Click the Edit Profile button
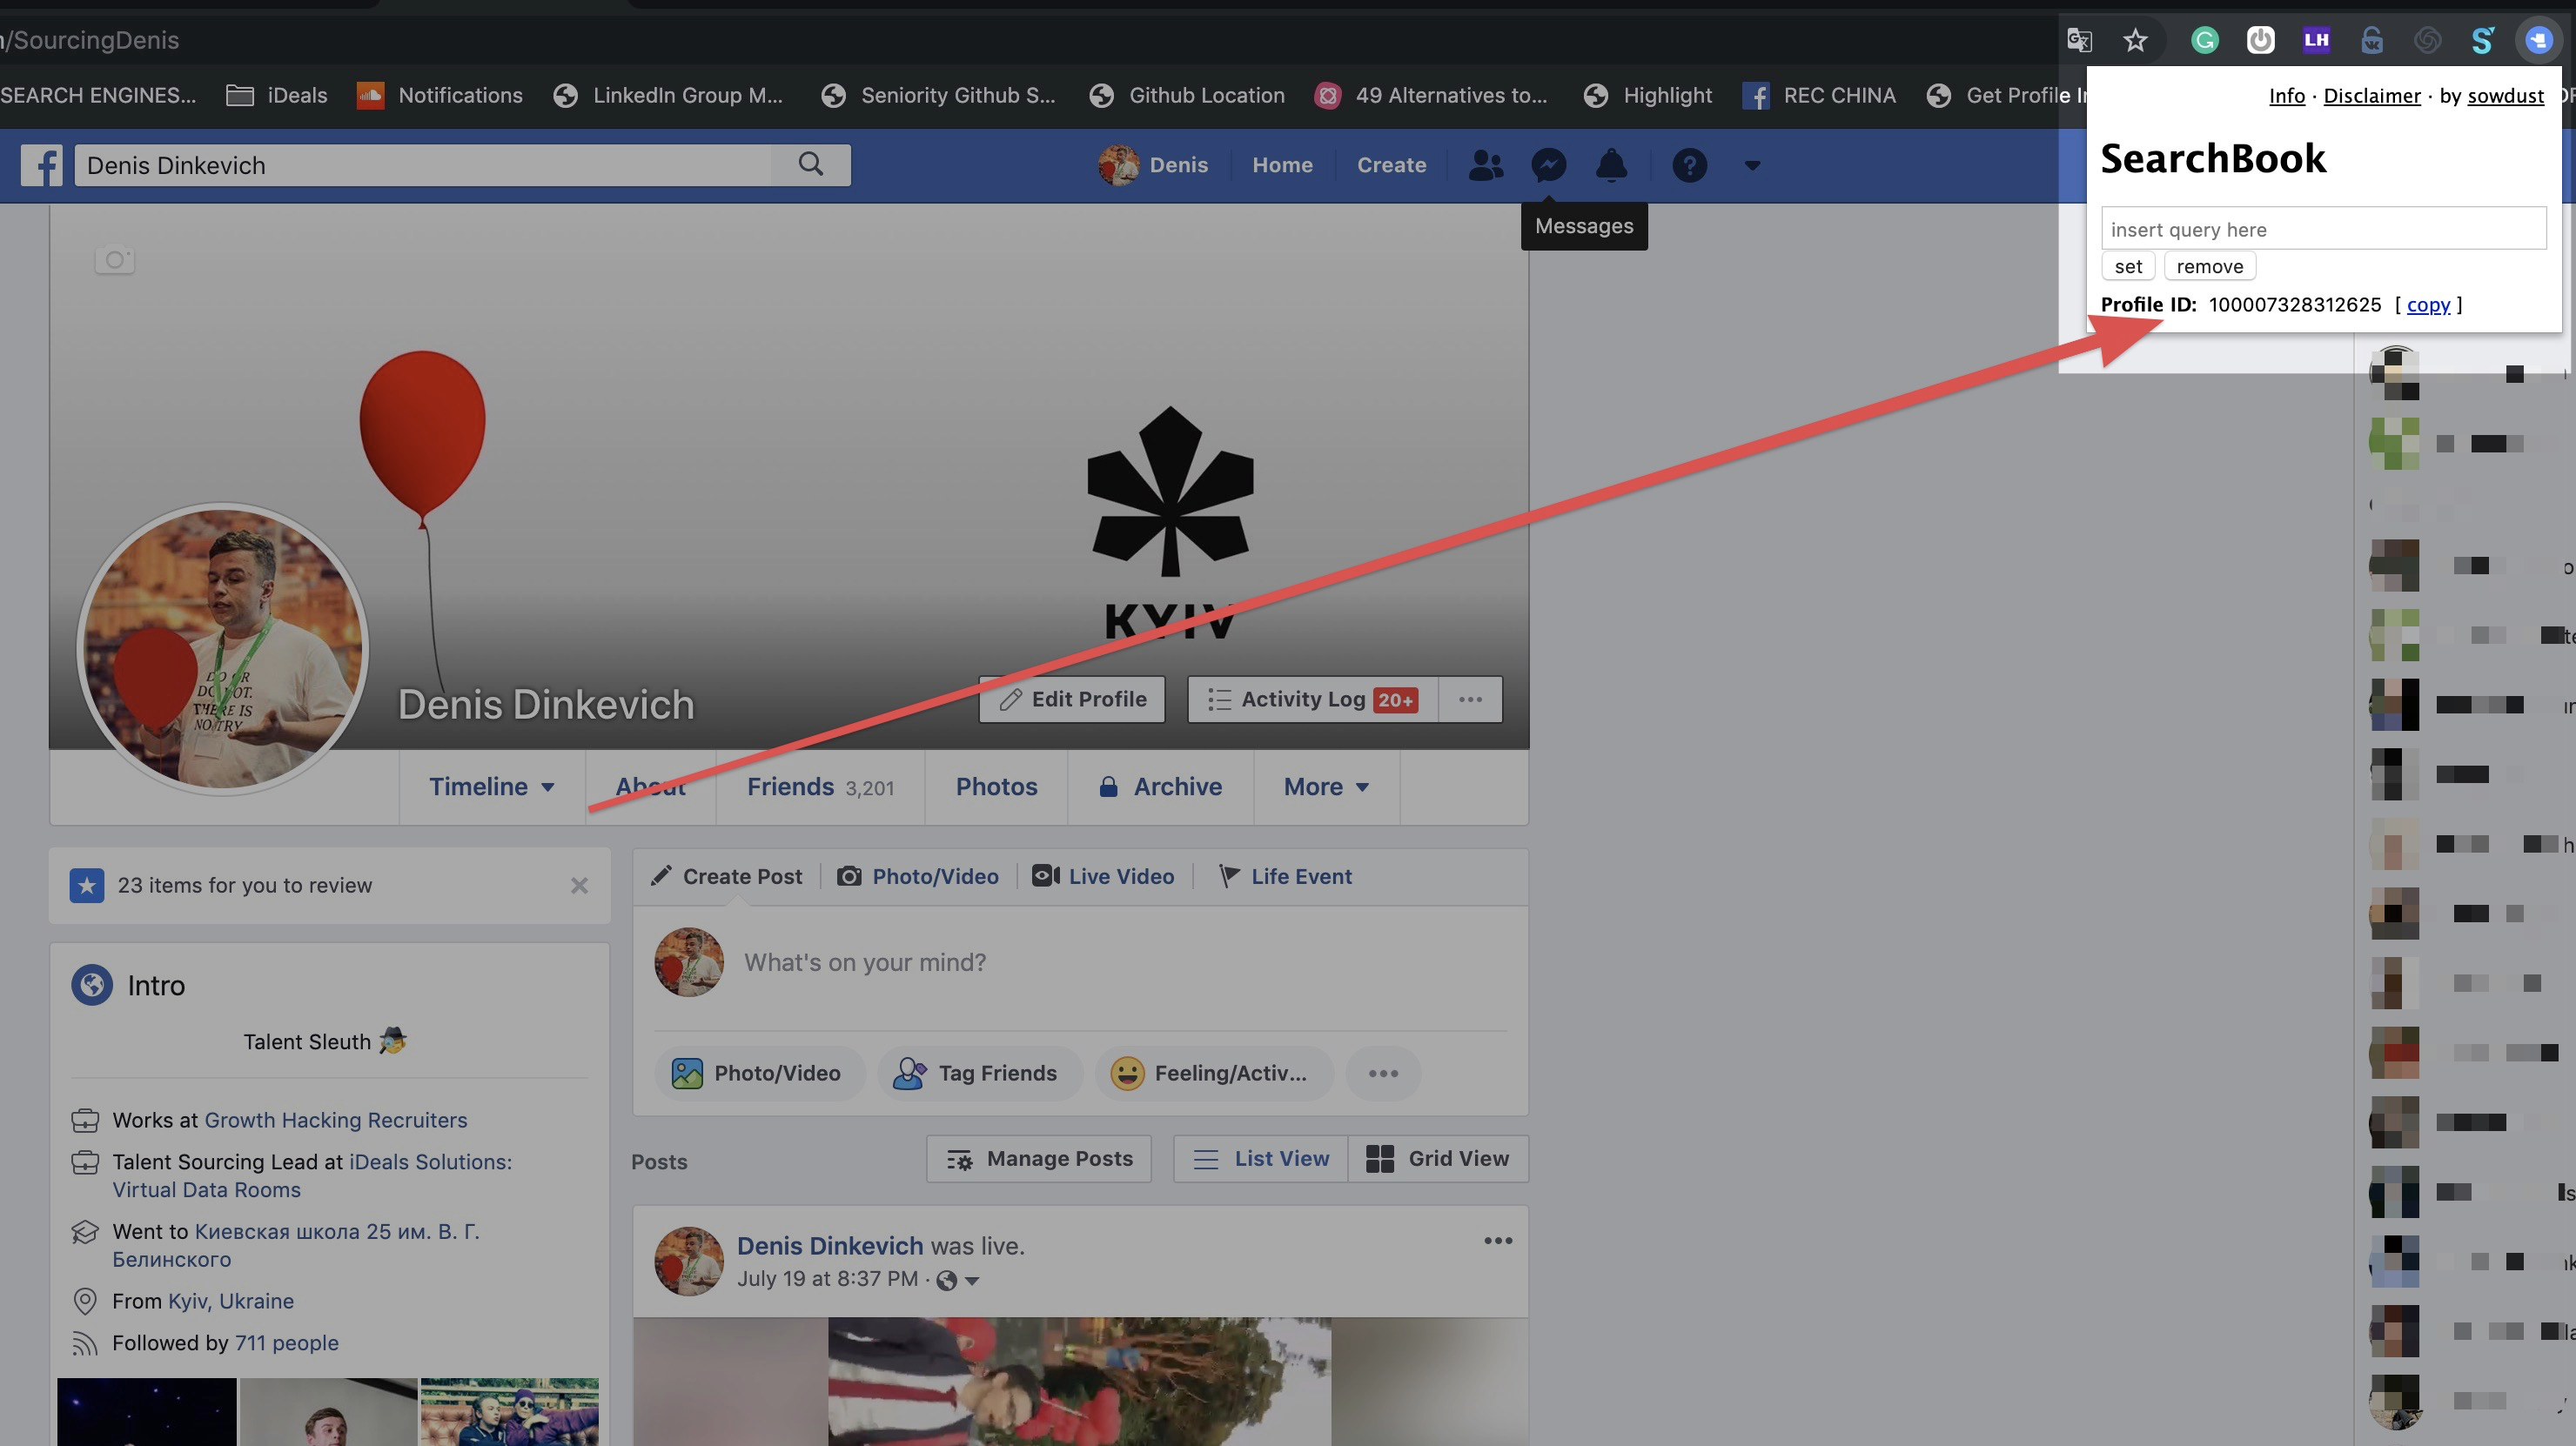 [1072, 699]
